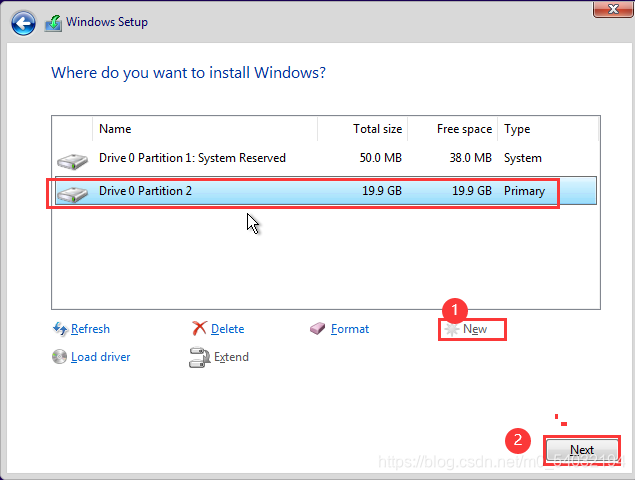Screen dimensions: 635x480
Task: Click the Windows Setup title icon
Action: [53, 23]
